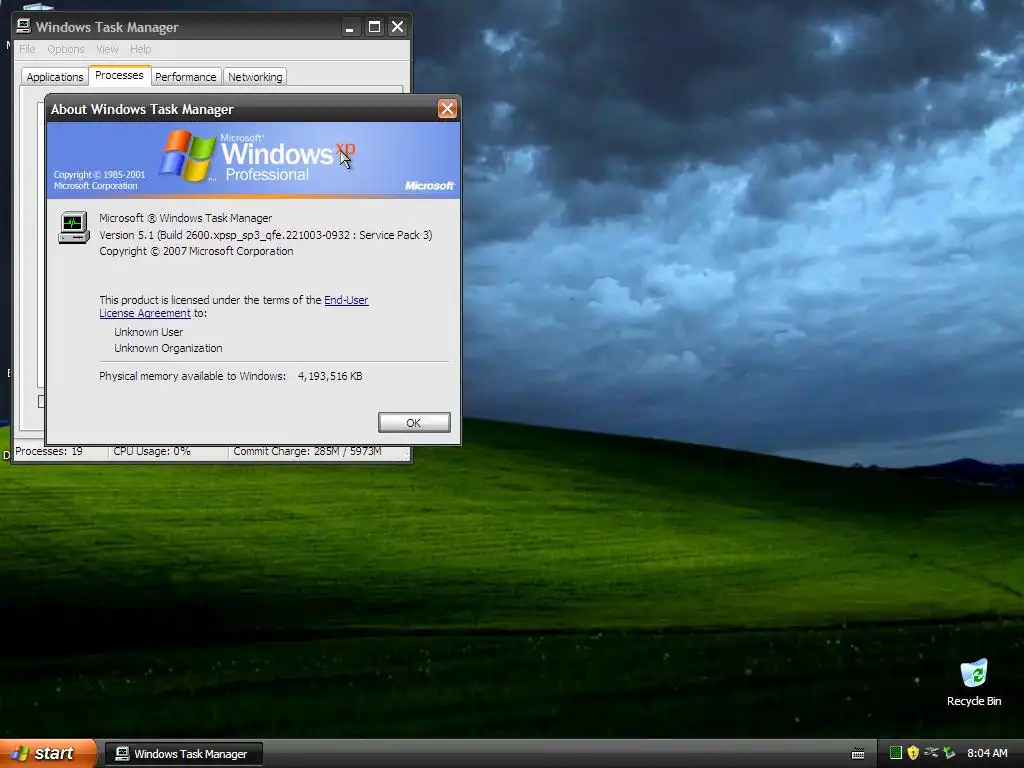The height and width of the screenshot is (768, 1024).
Task: Click OK in the About dialog
Action: [414, 423]
